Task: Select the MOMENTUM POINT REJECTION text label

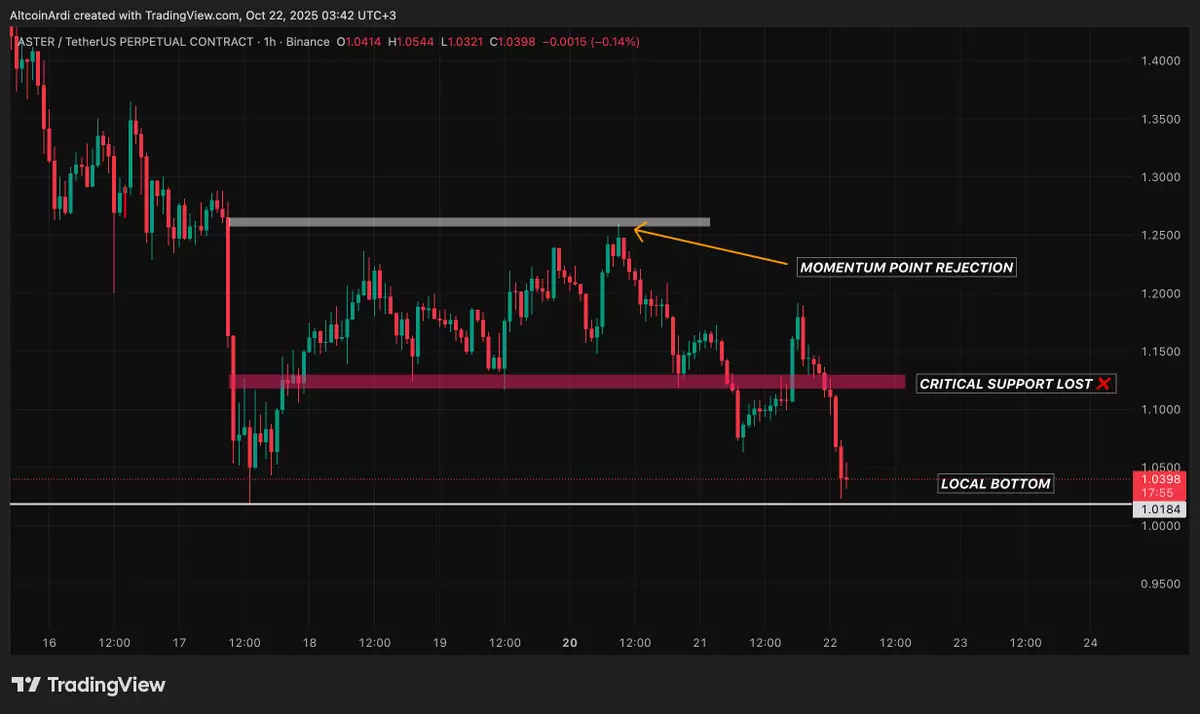Action: coord(907,267)
